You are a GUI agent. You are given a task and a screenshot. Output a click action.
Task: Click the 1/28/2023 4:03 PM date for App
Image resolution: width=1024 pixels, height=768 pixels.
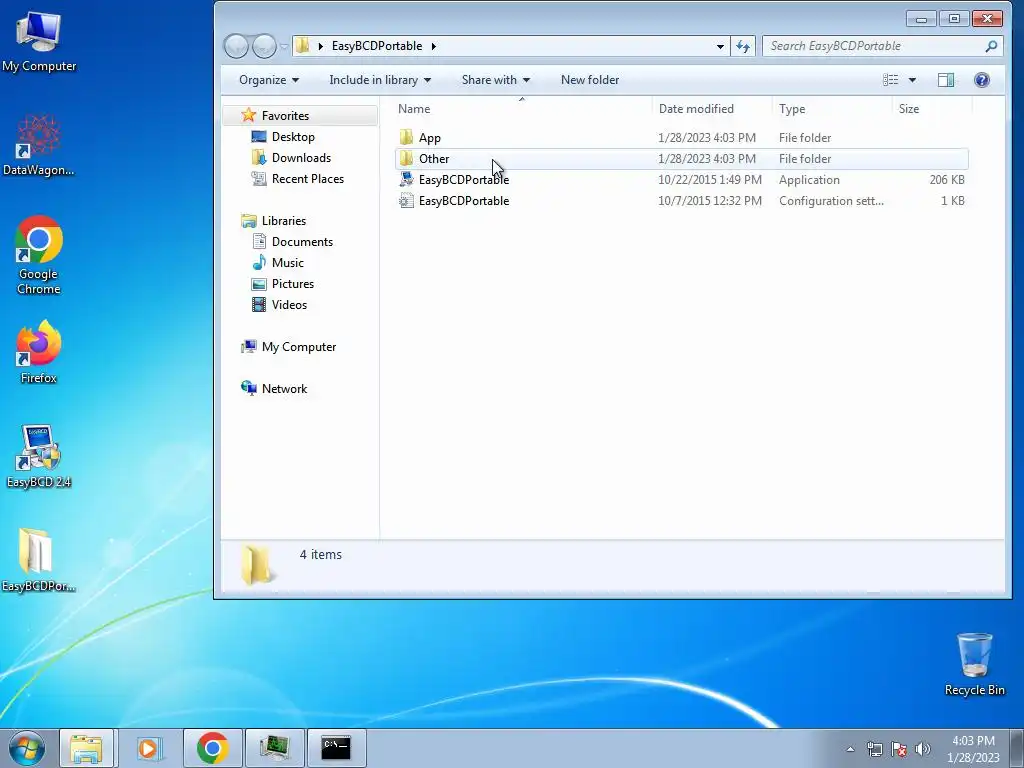tap(707, 138)
